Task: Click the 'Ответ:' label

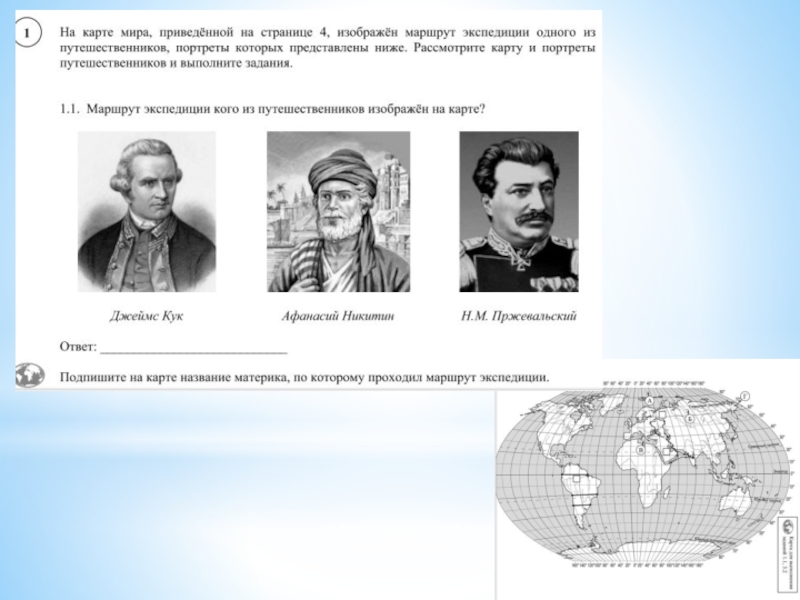Action: pos(78,347)
